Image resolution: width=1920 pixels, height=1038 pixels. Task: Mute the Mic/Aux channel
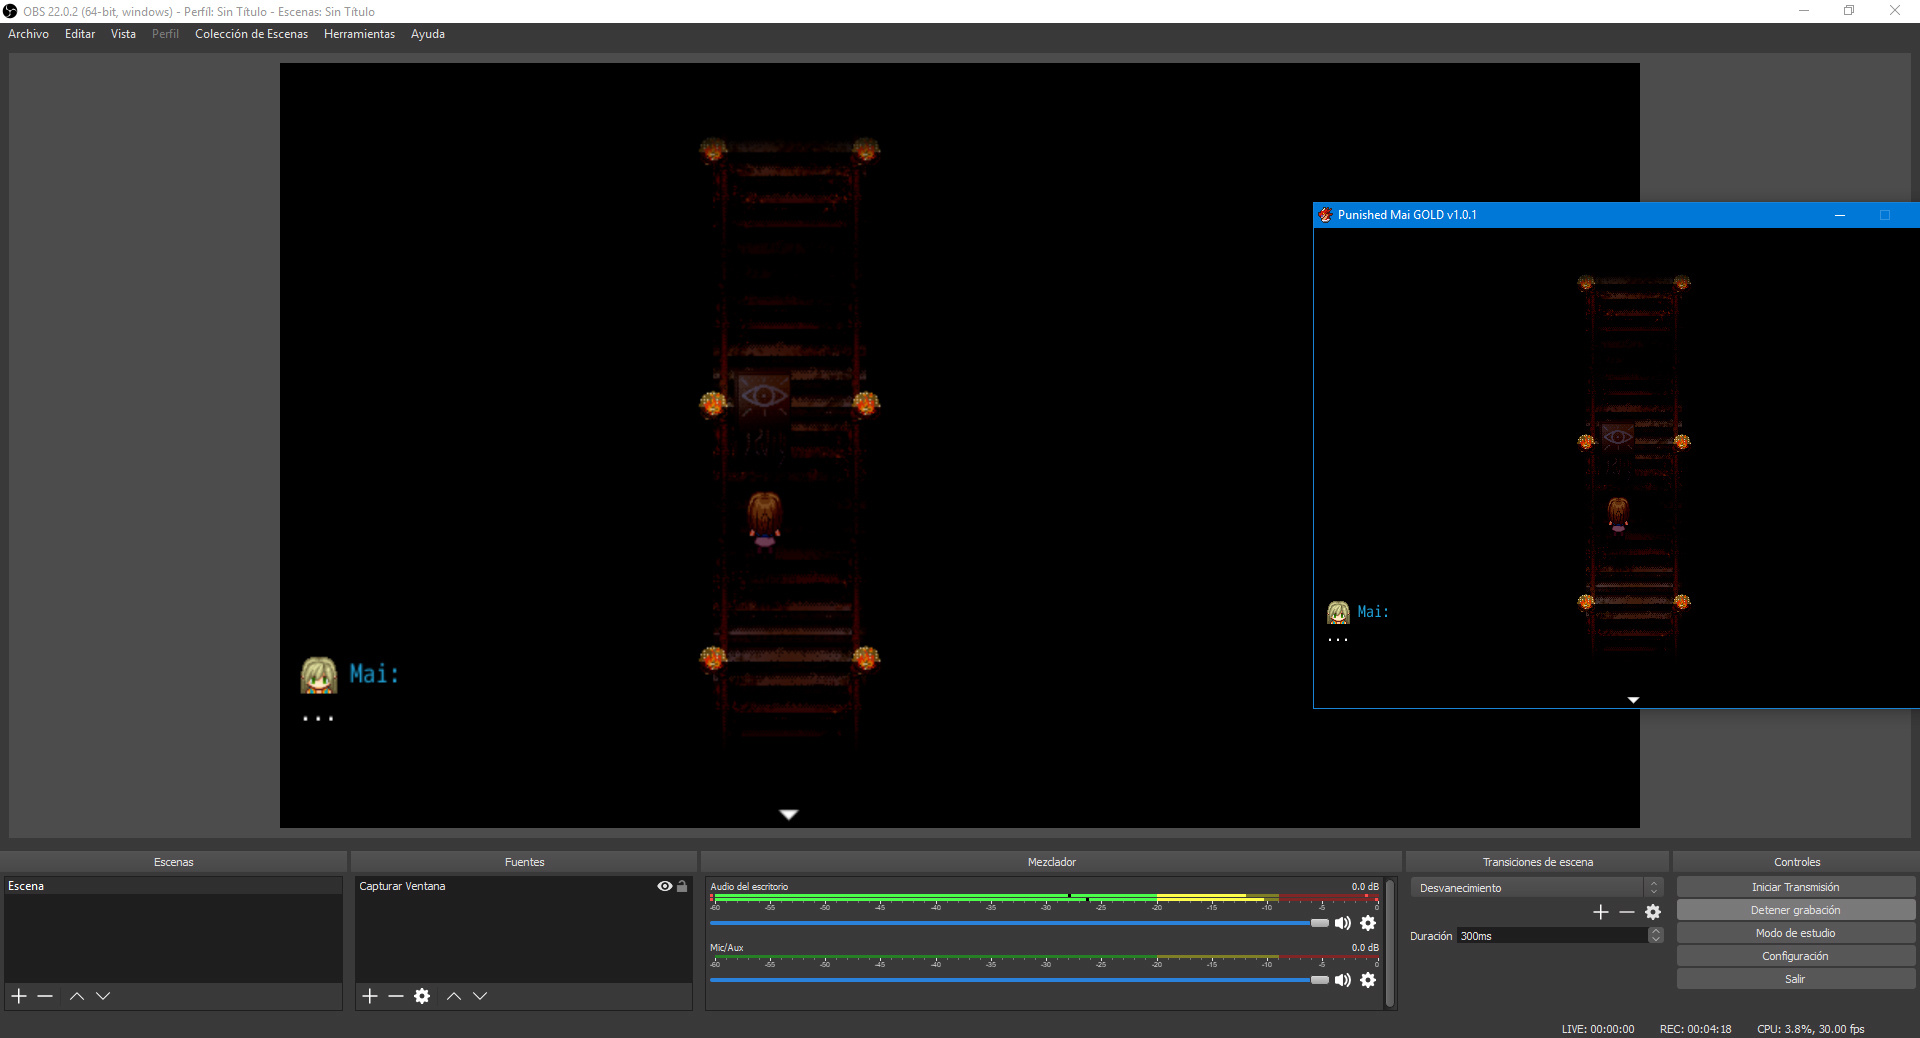[1343, 980]
